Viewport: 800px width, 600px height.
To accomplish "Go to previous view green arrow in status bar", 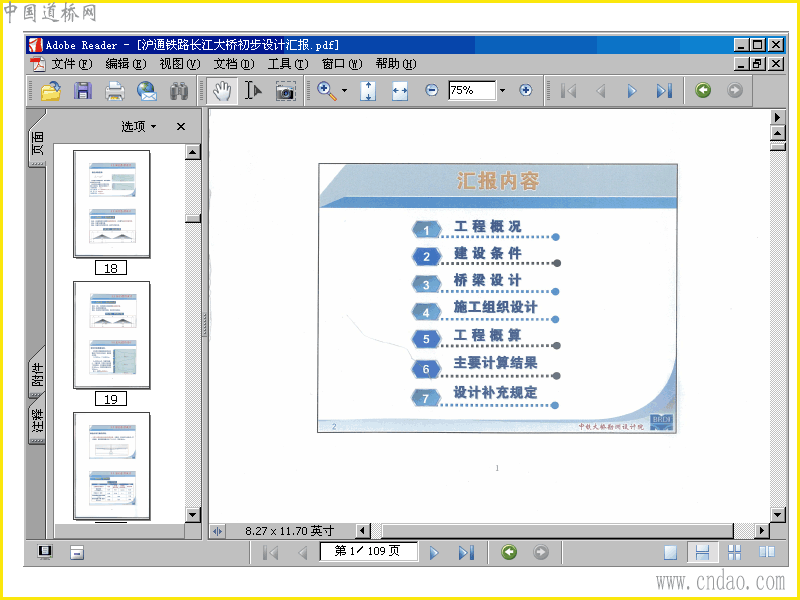I will pos(509,552).
